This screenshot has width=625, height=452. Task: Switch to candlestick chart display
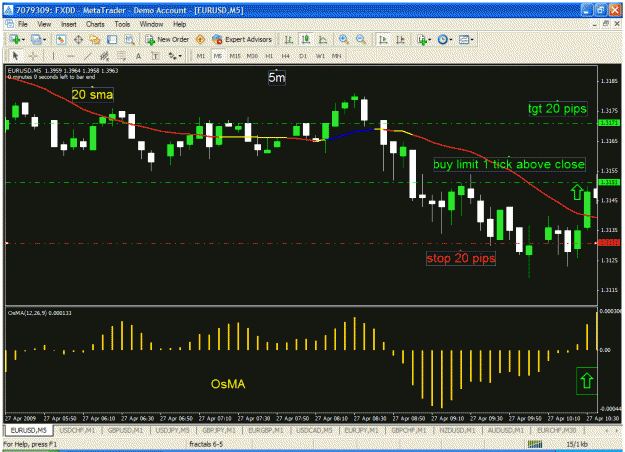pos(306,39)
